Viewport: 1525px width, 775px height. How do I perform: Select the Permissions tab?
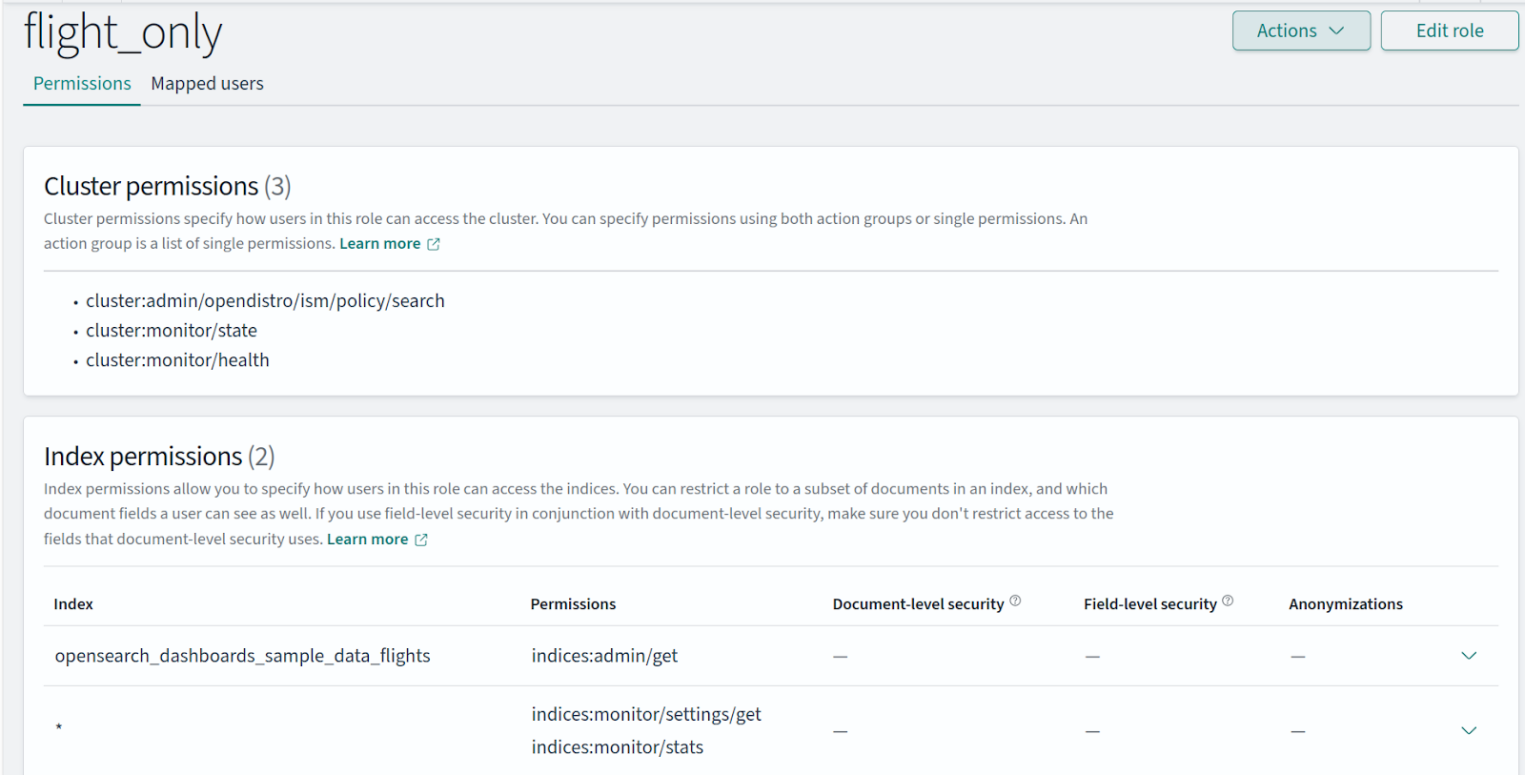[x=82, y=84]
